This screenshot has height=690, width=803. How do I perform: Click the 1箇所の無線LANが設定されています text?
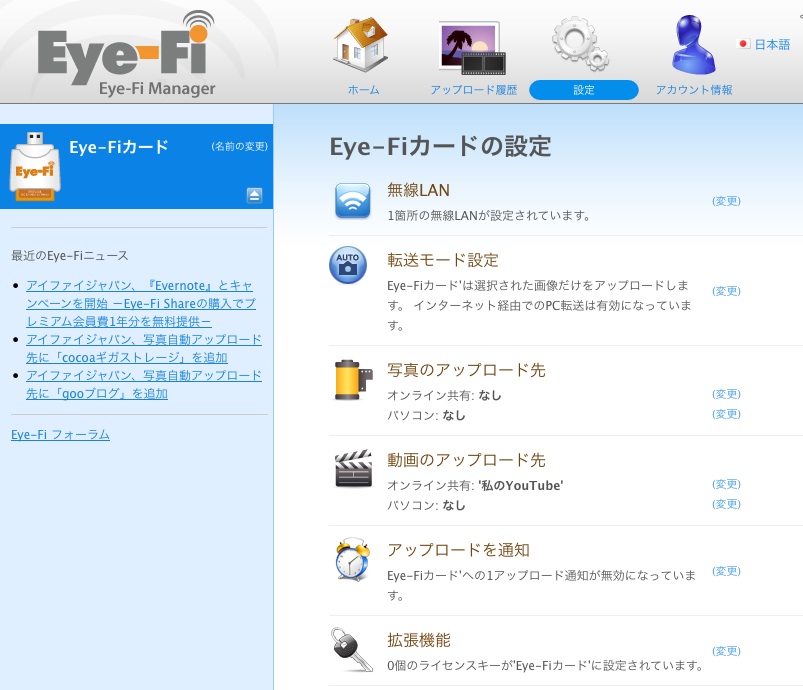489,216
